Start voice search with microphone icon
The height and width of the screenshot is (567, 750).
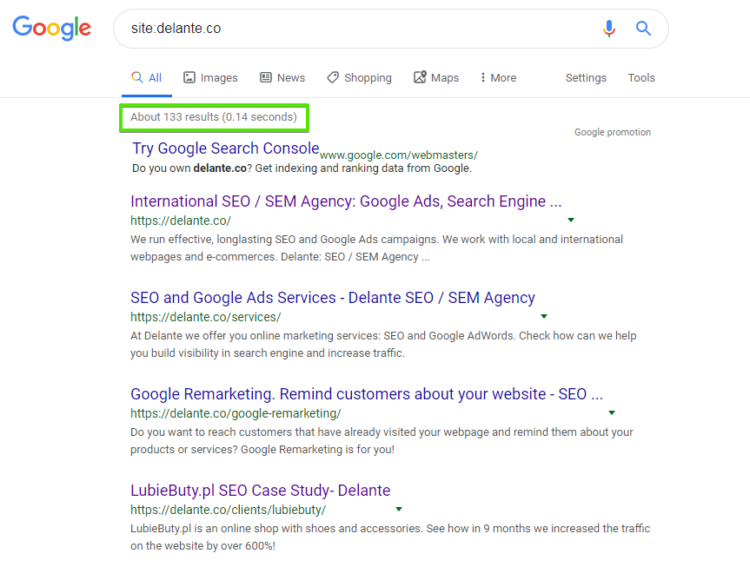coord(609,29)
